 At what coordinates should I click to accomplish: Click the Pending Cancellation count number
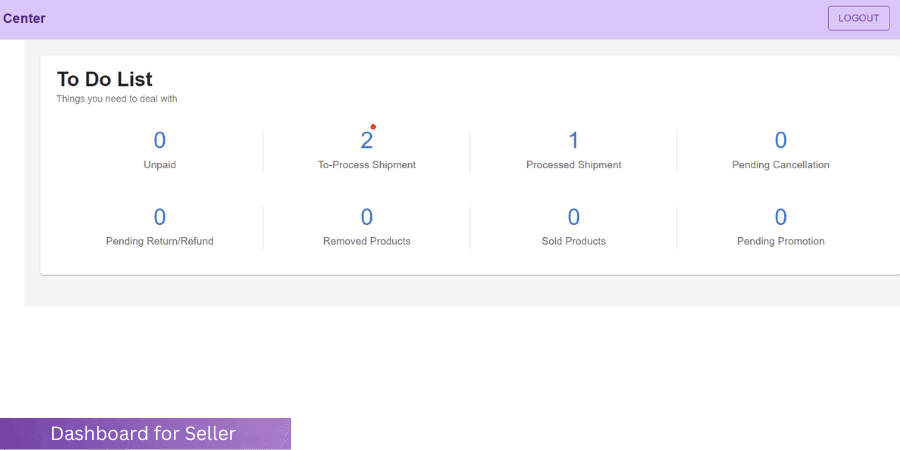(x=781, y=141)
